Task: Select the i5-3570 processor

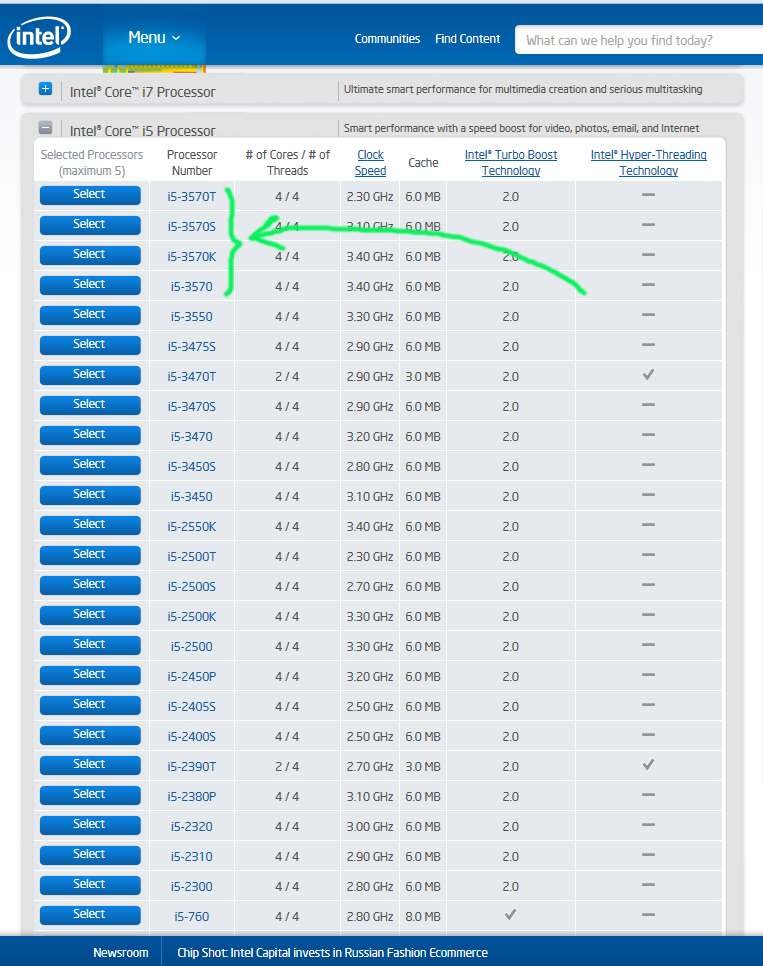Action: [x=90, y=285]
